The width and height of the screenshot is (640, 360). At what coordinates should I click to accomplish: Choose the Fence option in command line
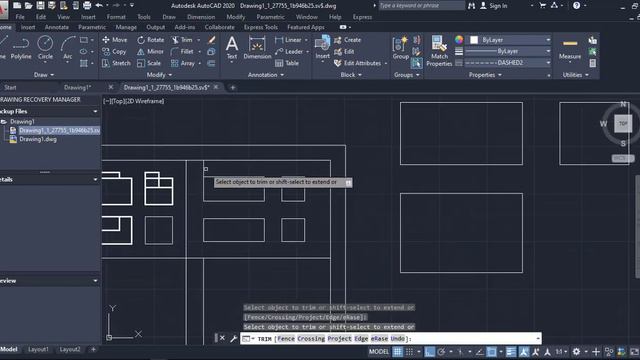click(x=286, y=338)
